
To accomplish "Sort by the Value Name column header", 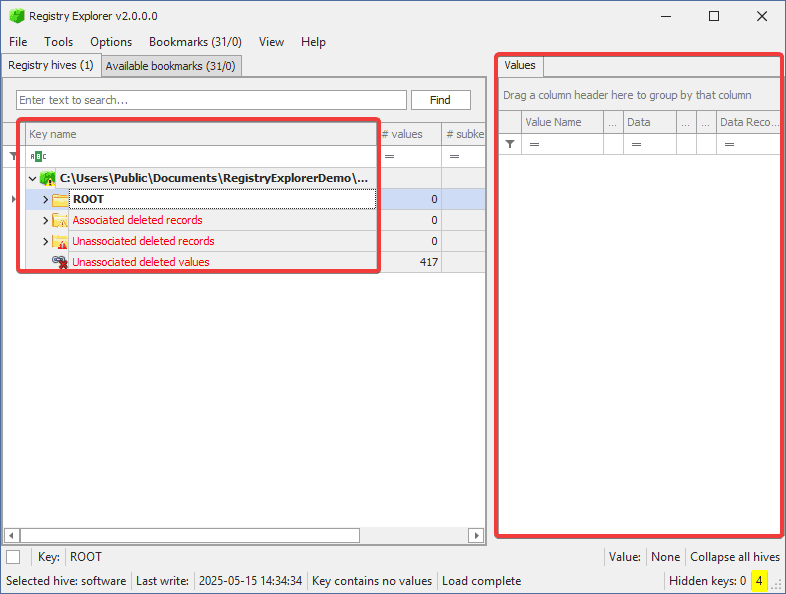I will click(x=562, y=122).
